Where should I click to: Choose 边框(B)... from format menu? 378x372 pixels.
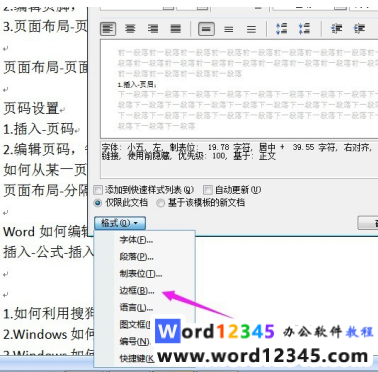(137, 291)
